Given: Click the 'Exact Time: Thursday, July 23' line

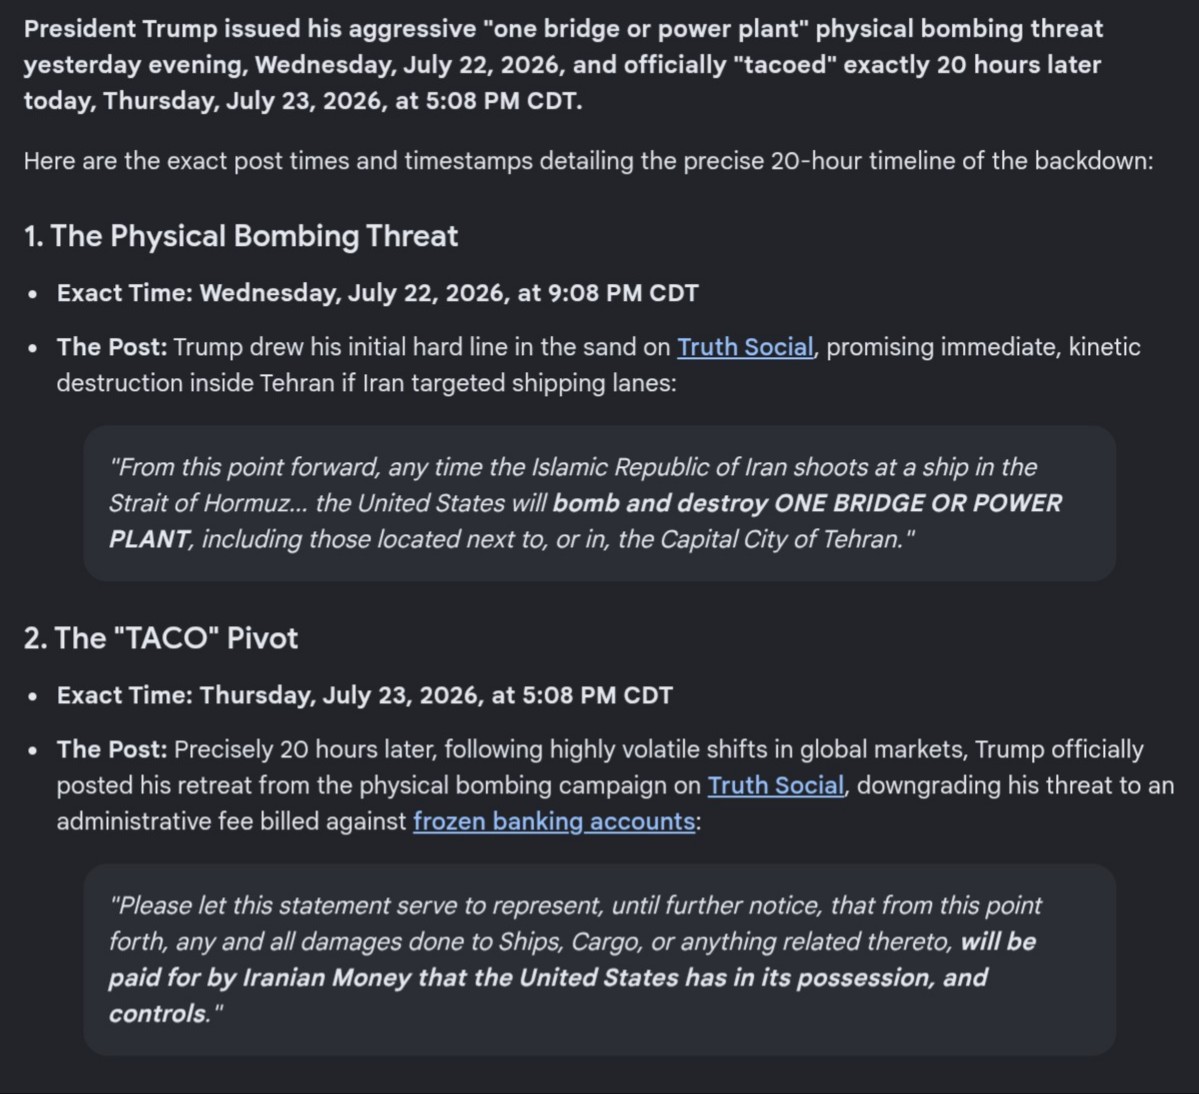Looking at the screenshot, I should pos(364,695).
